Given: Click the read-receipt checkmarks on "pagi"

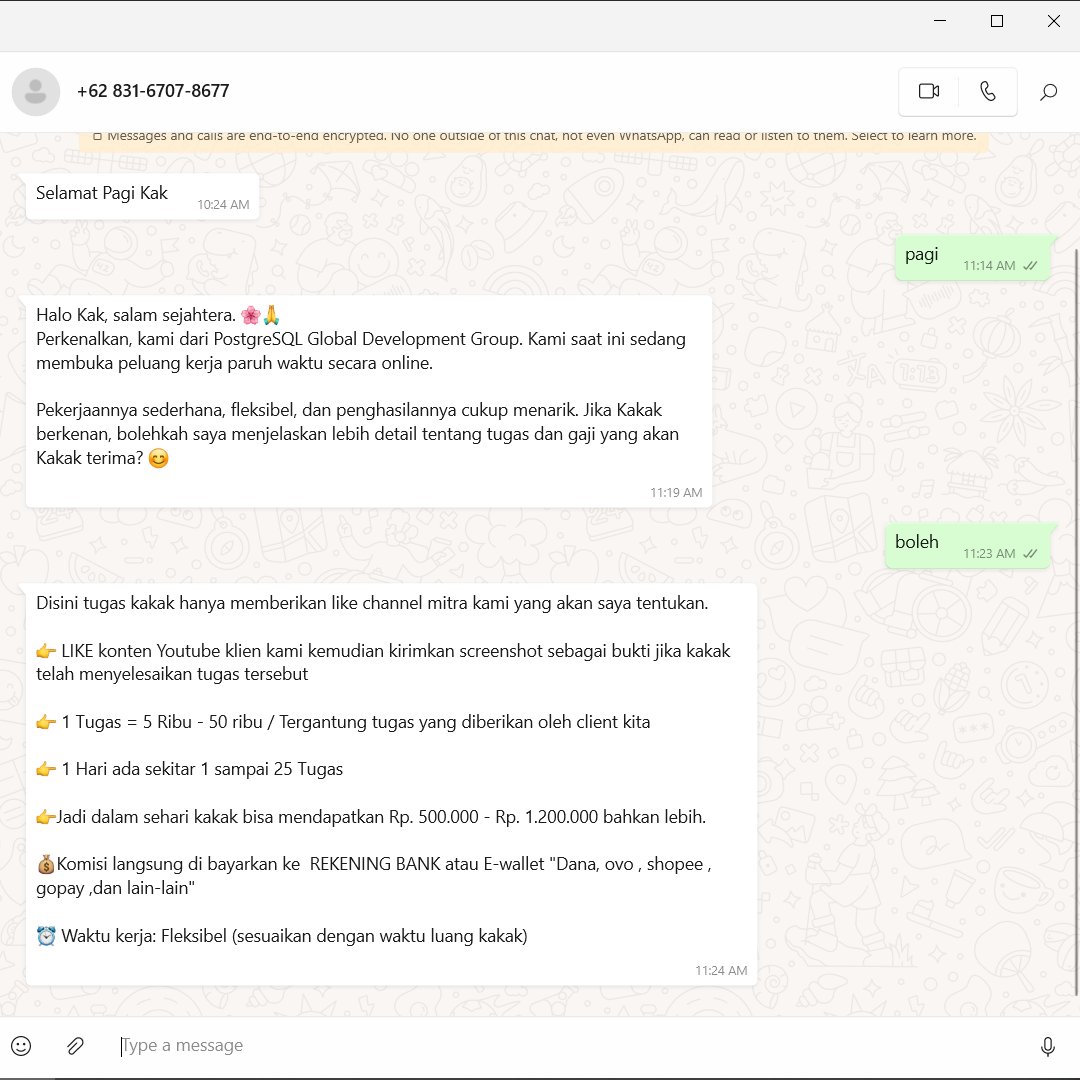Looking at the screenshot, I should point(1030,266).
